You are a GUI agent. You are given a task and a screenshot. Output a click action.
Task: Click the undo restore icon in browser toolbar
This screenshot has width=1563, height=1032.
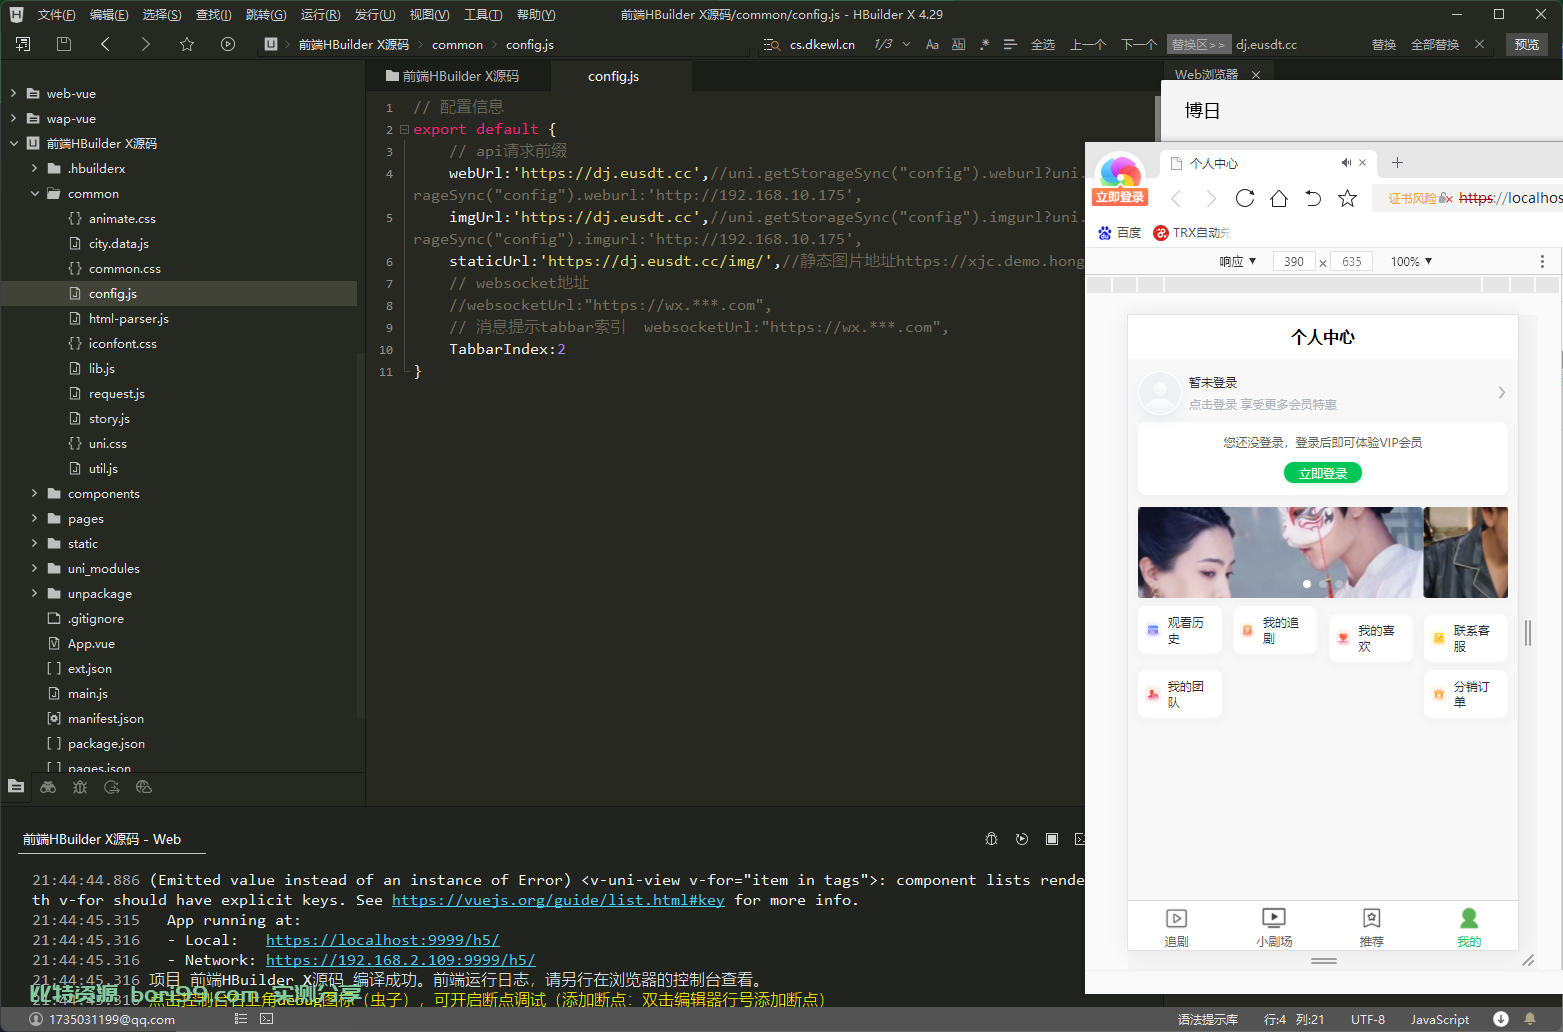point(1313,198)
